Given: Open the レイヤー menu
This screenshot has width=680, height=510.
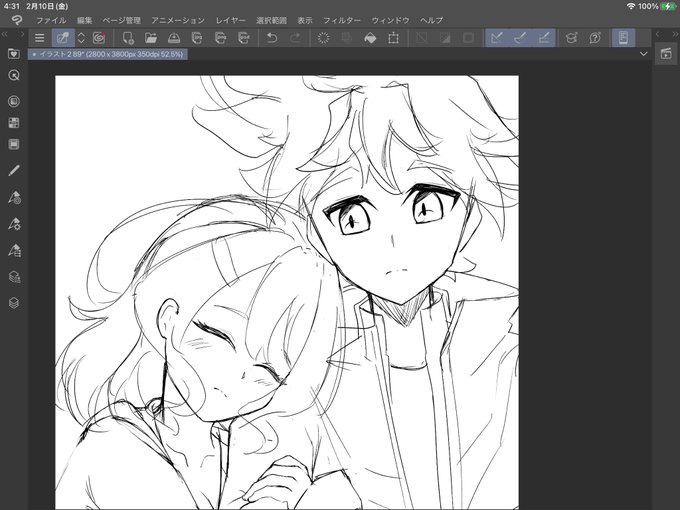Looking at the screenshot, I should [231, 20].
